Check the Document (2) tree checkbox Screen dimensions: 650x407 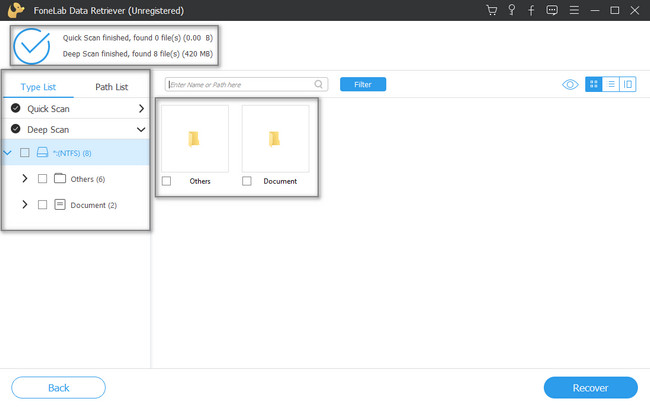pos(42,205)
